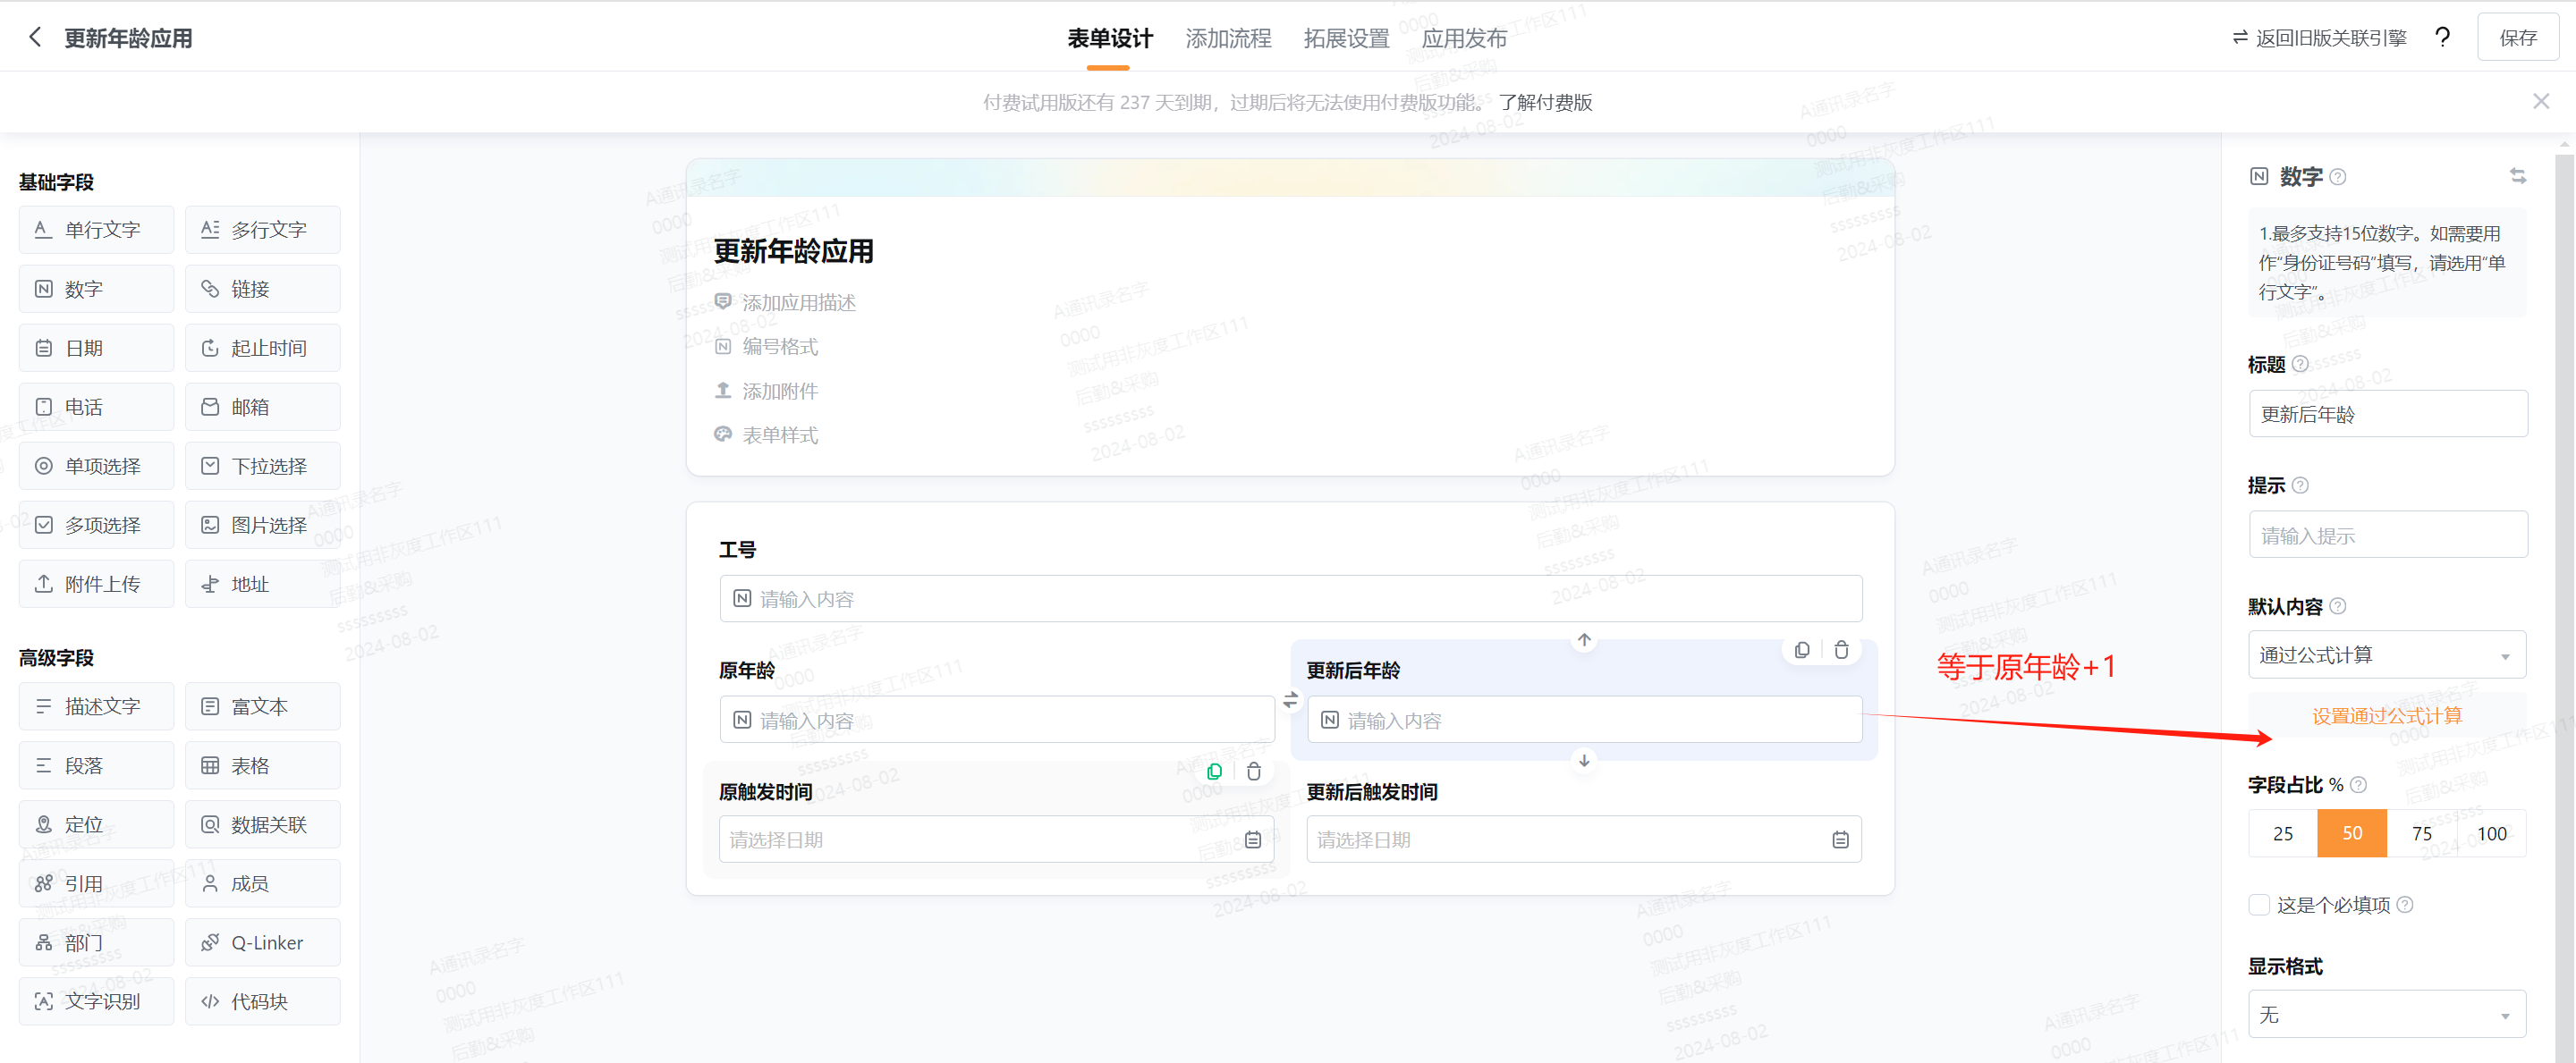Viewport: 2576px width, 1063px height.
Task: Add a 单行文字 field
Action: click(x=96, y=230)
